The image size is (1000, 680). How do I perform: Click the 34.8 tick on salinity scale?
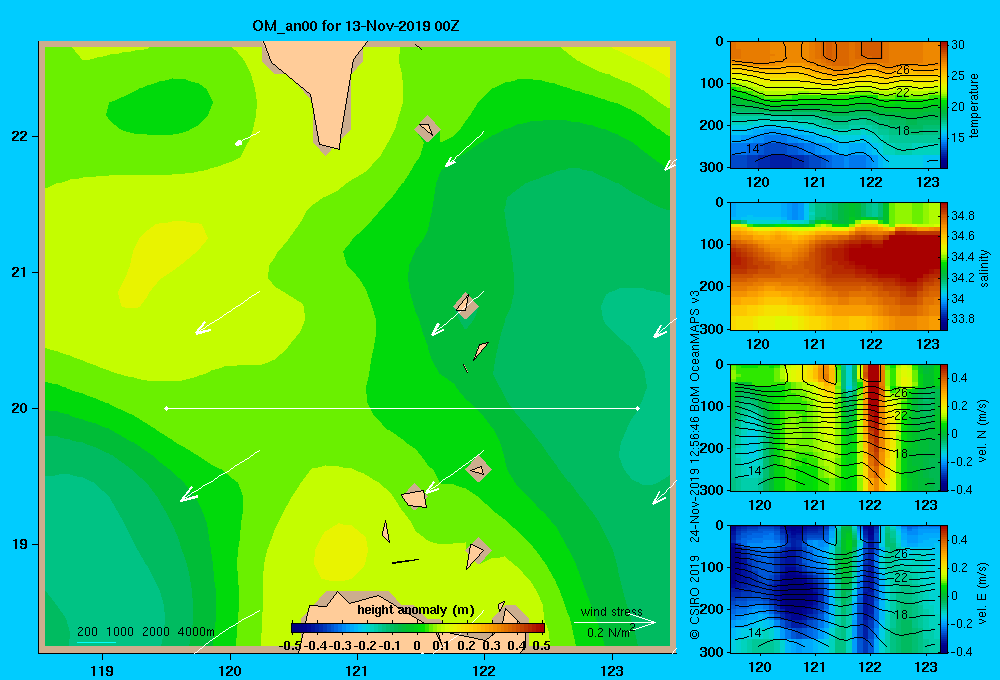(962, 216)
